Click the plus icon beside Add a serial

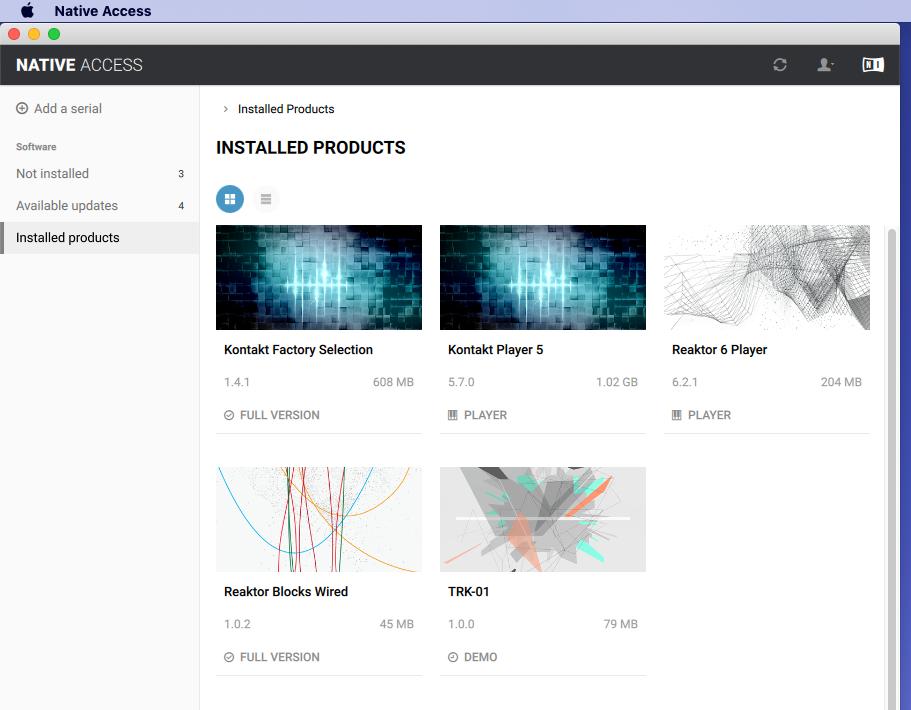21,108
